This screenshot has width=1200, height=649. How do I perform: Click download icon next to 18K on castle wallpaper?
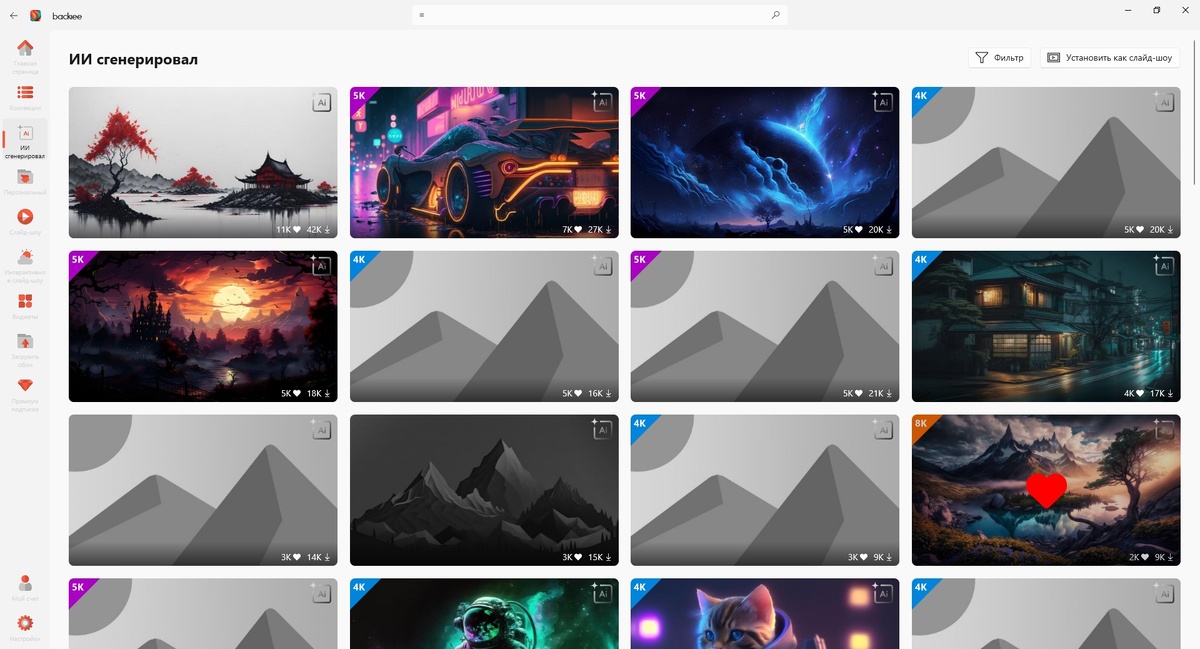click(x=327, y=394)
